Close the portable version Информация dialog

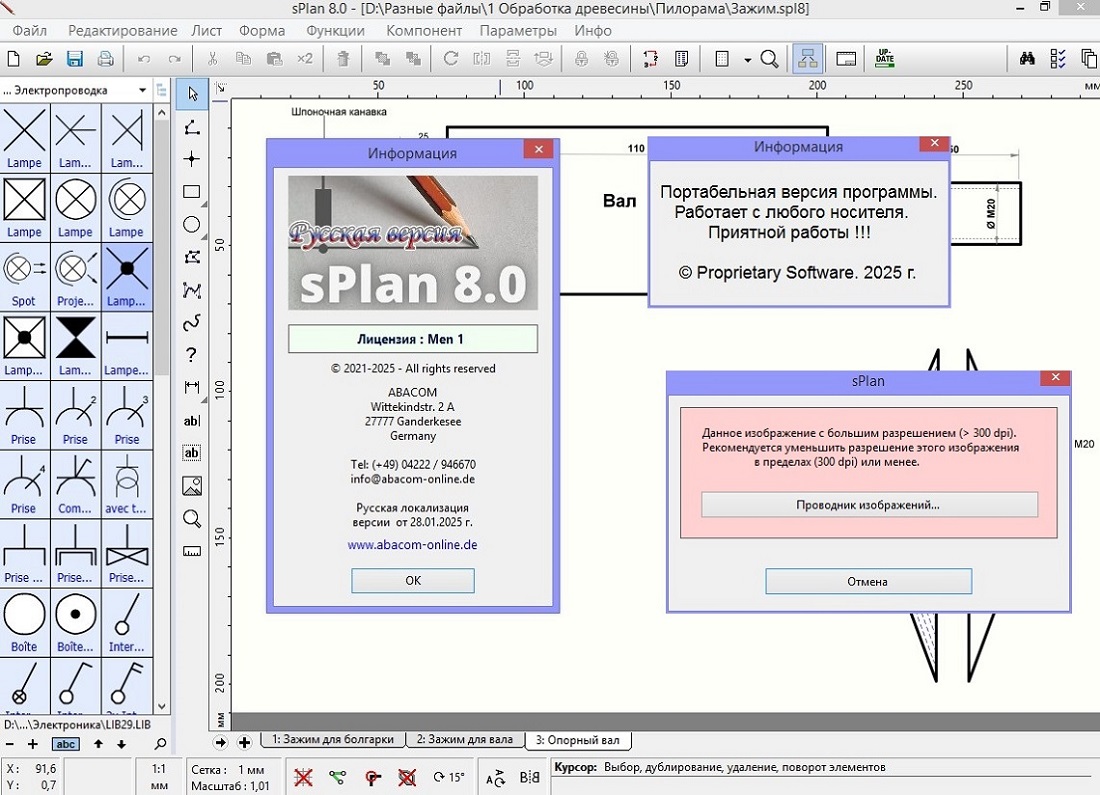934,144
